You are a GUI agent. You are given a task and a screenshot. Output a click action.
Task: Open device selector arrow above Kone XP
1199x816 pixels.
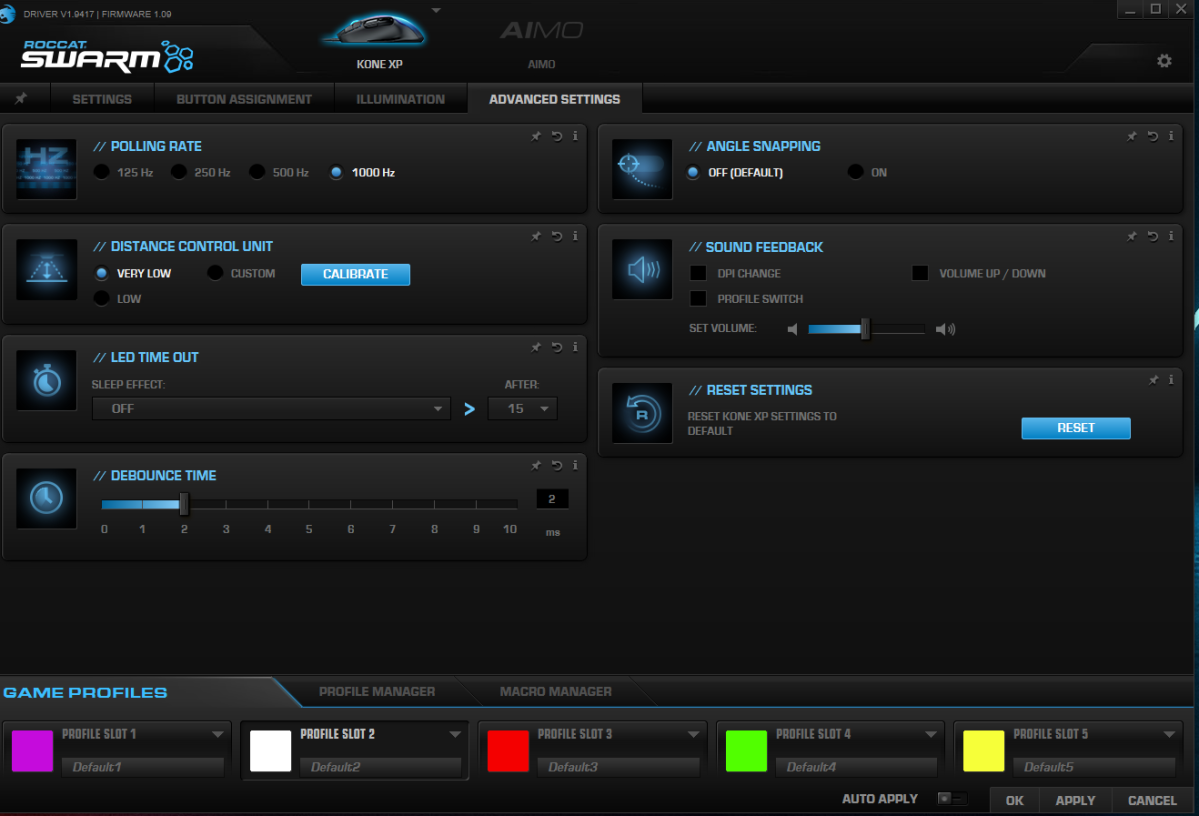[436, 11]
